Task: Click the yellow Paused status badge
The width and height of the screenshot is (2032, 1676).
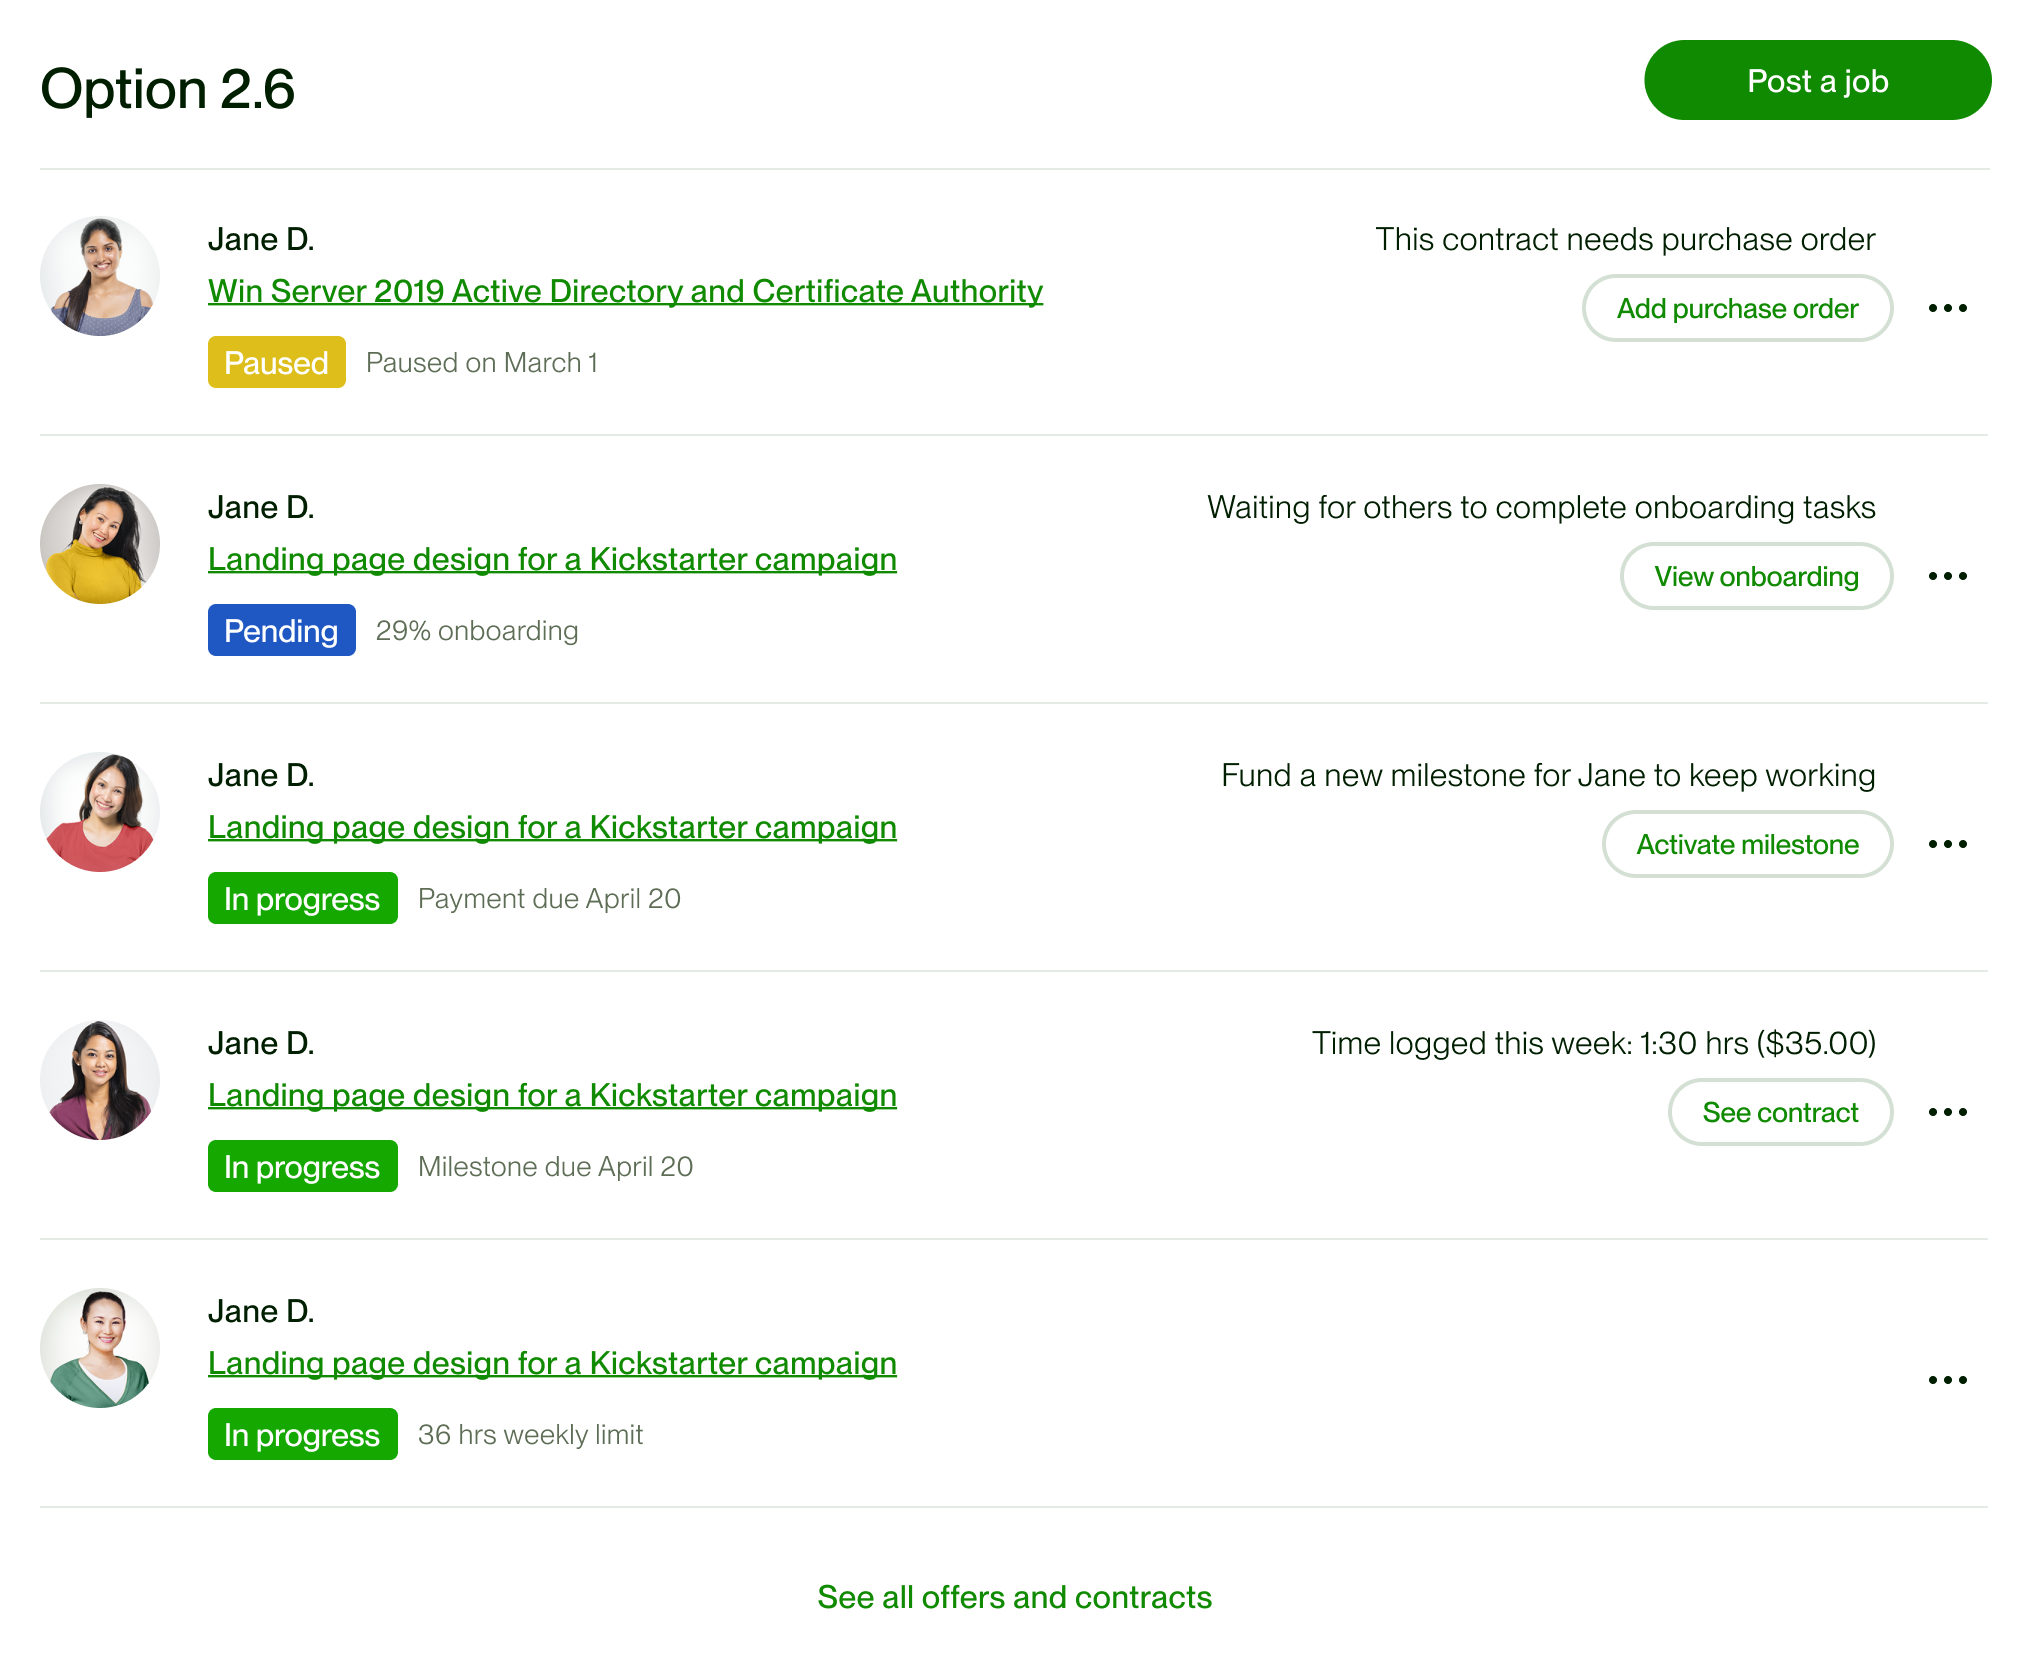Action: pyautogui.click(x=277, y=362)
